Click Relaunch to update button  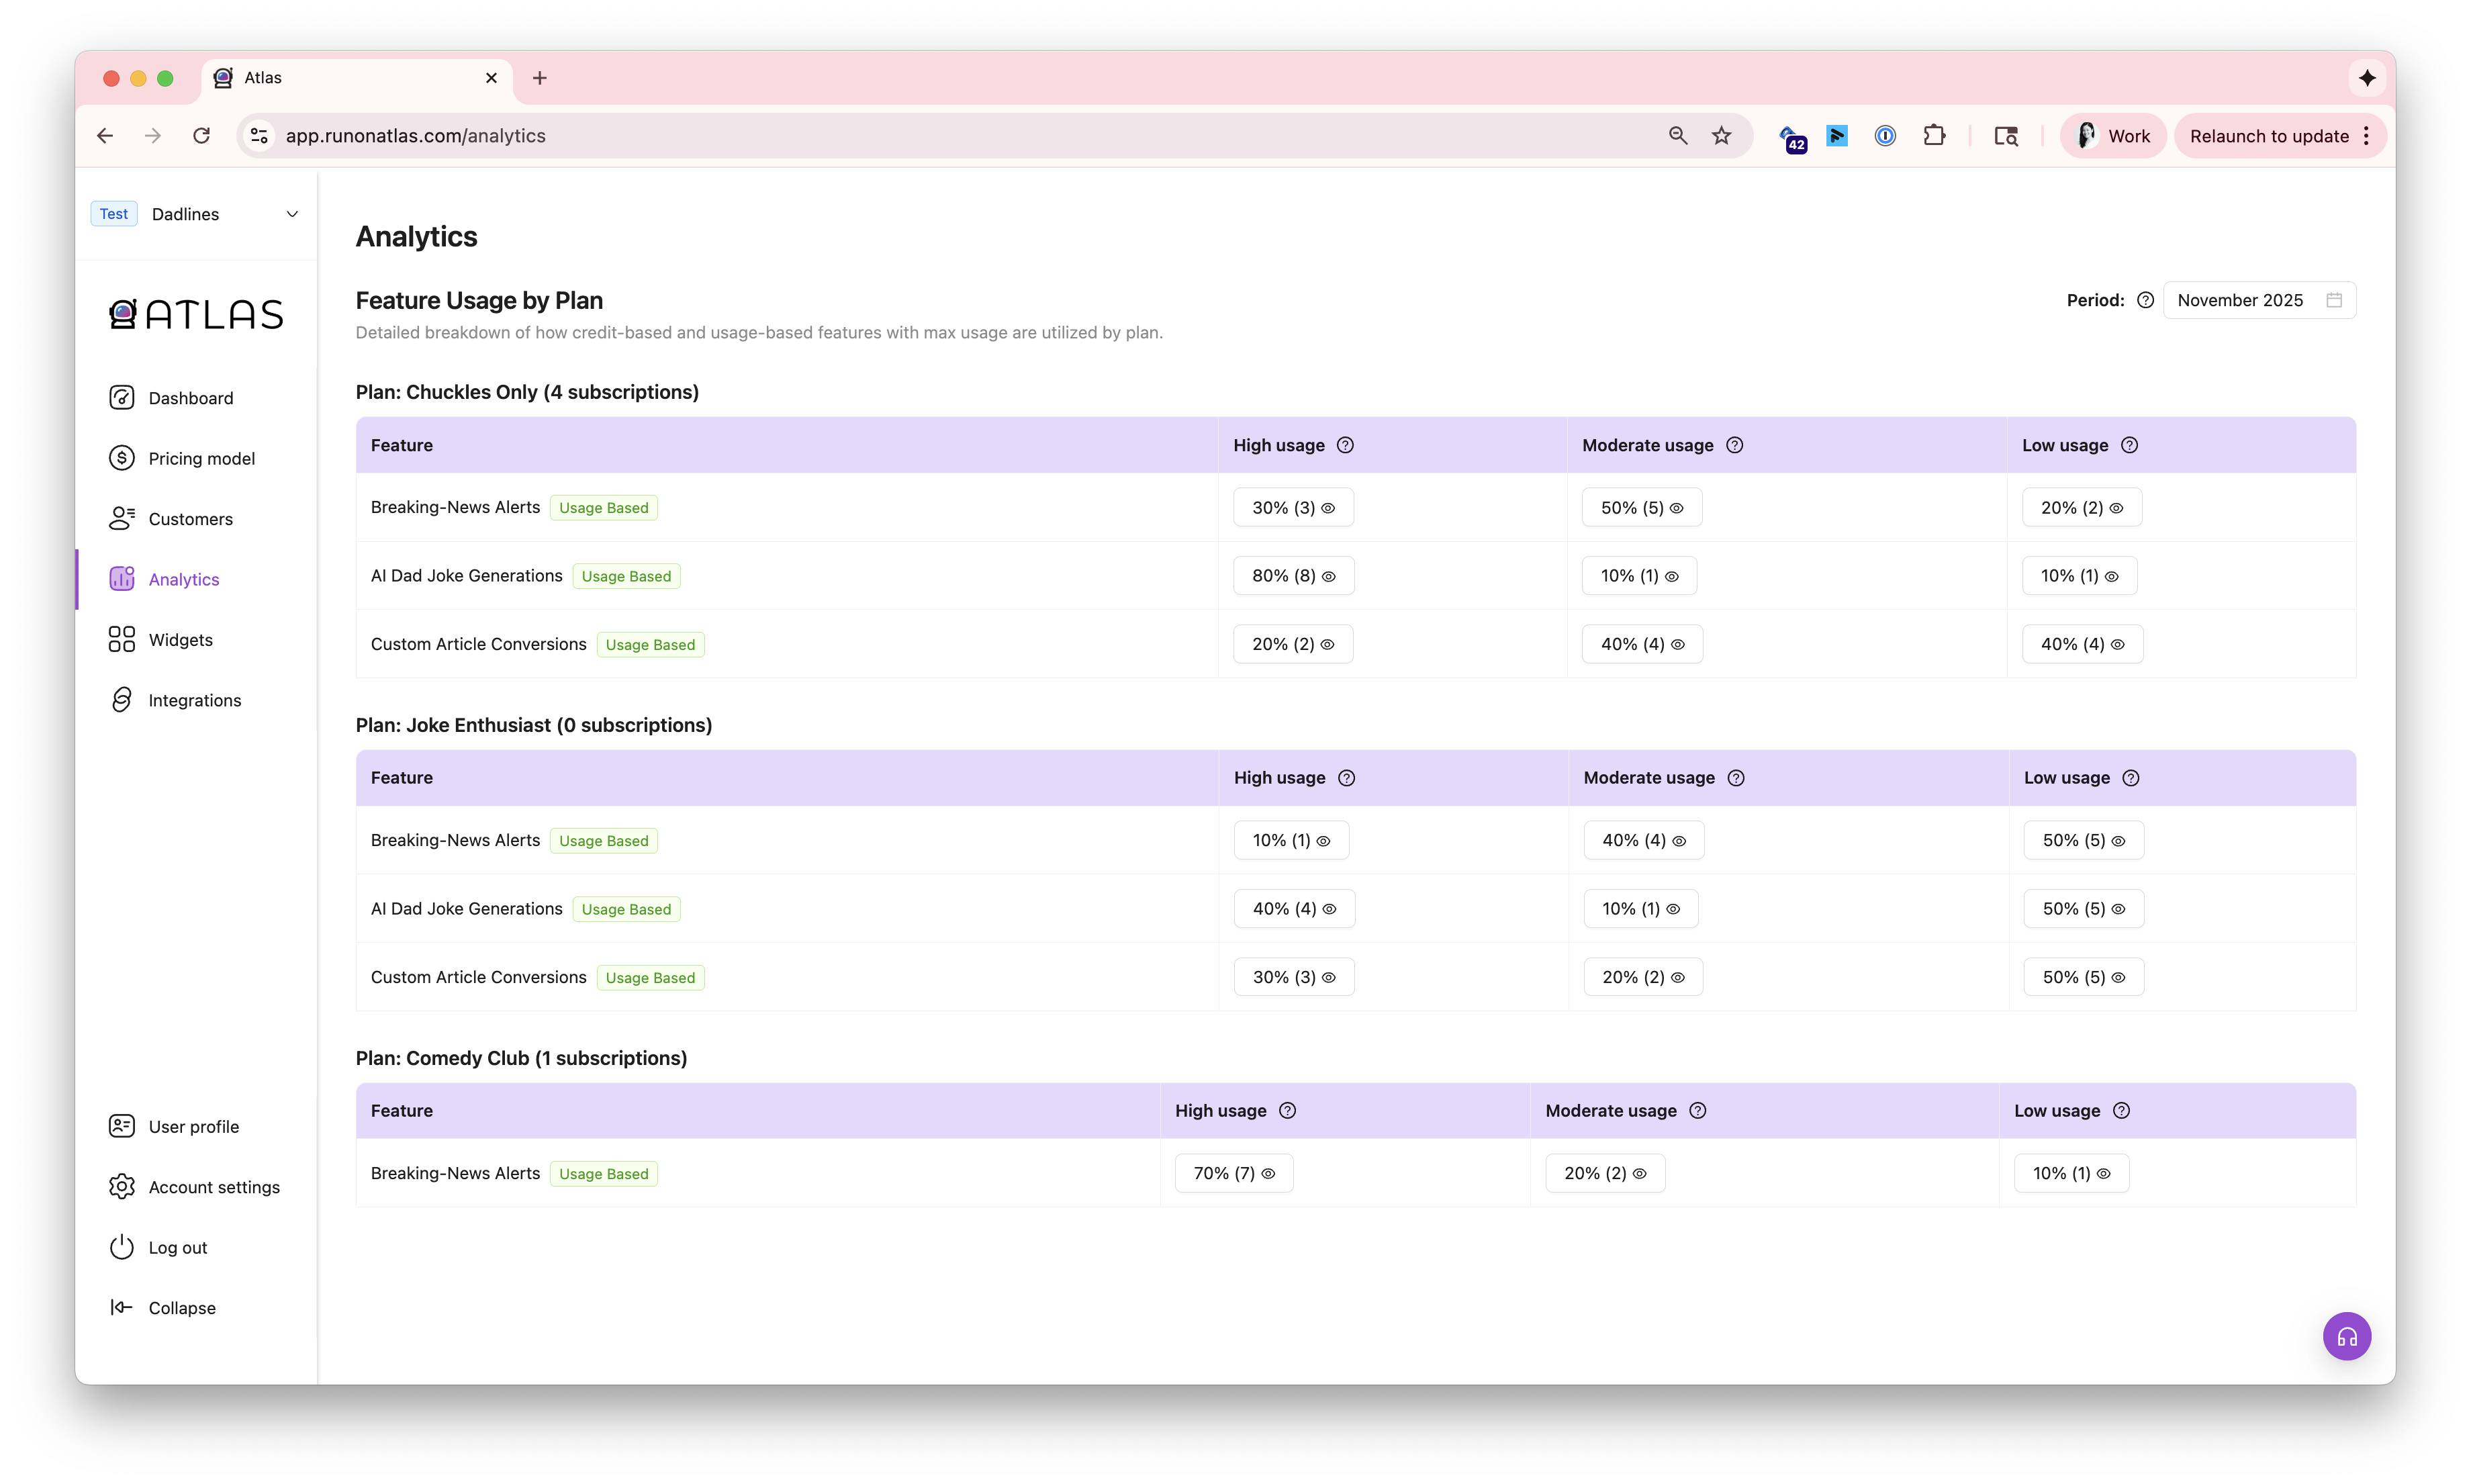pyautogui.click(x=2268, y=136)
